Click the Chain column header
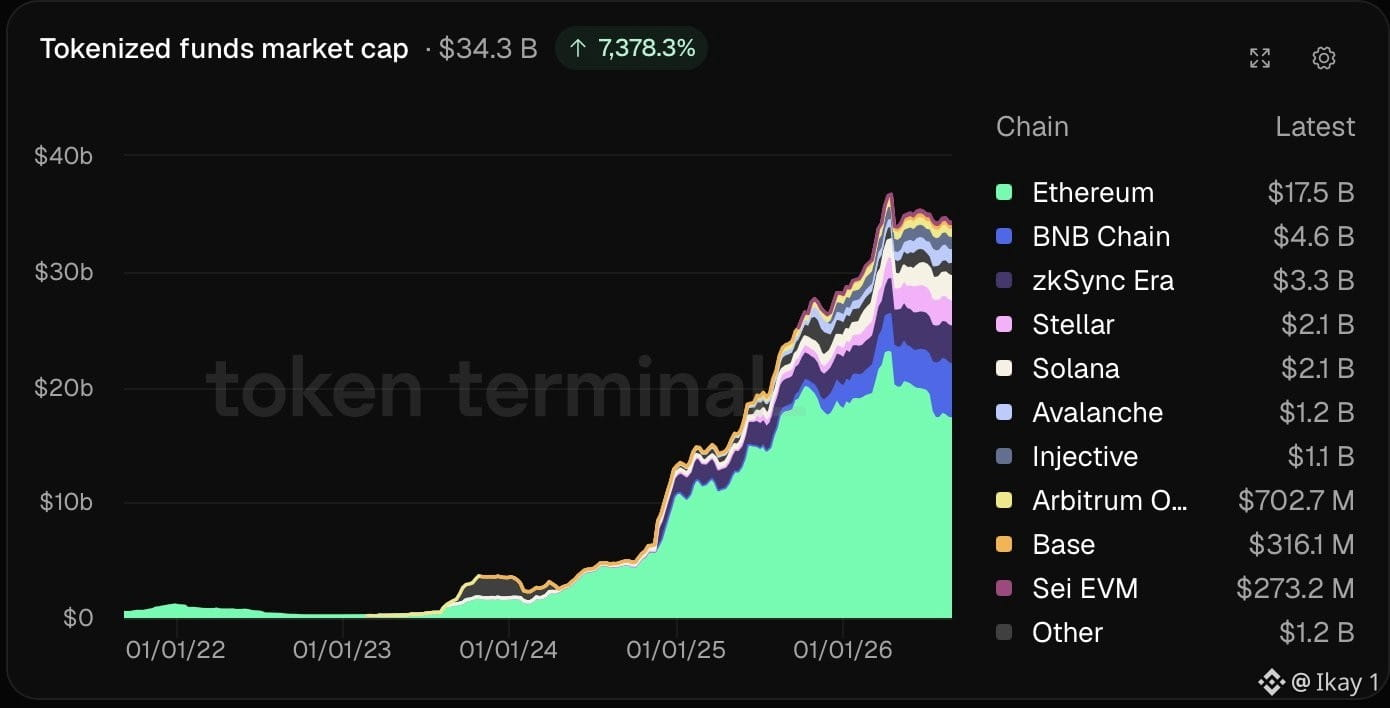This screenshot has height=708, width=1390. (x=1032, y=127)
